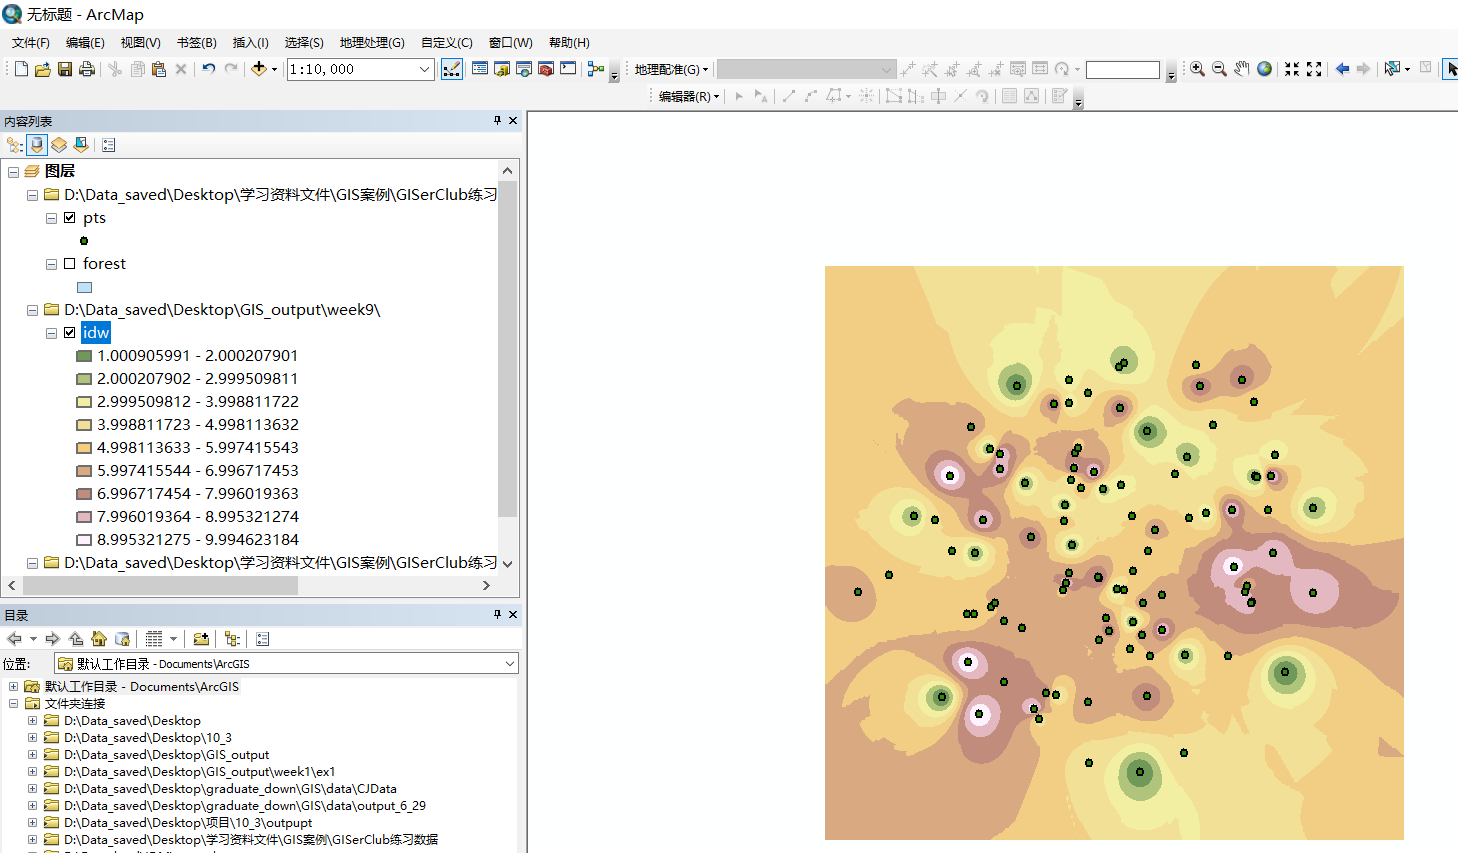Open the 编辑器(R) dropdown button
Screen dimensions: 1458x853
(689, 96)
